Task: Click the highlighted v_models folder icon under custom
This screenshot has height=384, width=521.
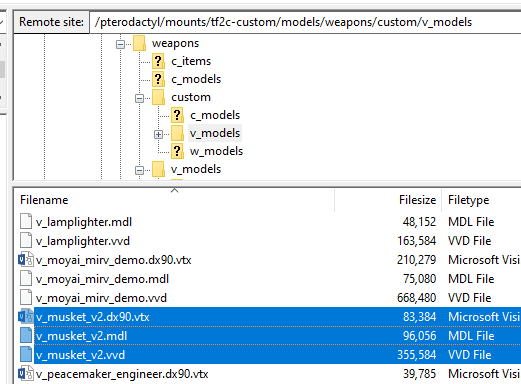Action: (x=177, y=133)
